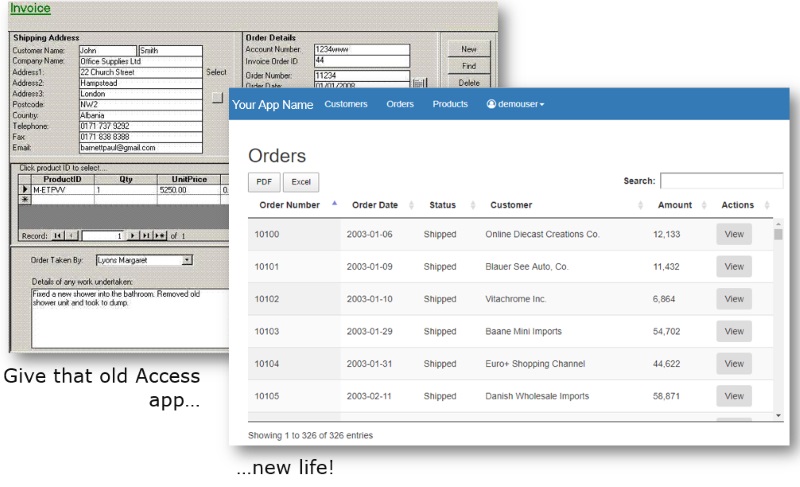This screenshot has width=800, height=487.
Task: Tick the Select checkbox in Shipping Address
Action: pos(217,97)
